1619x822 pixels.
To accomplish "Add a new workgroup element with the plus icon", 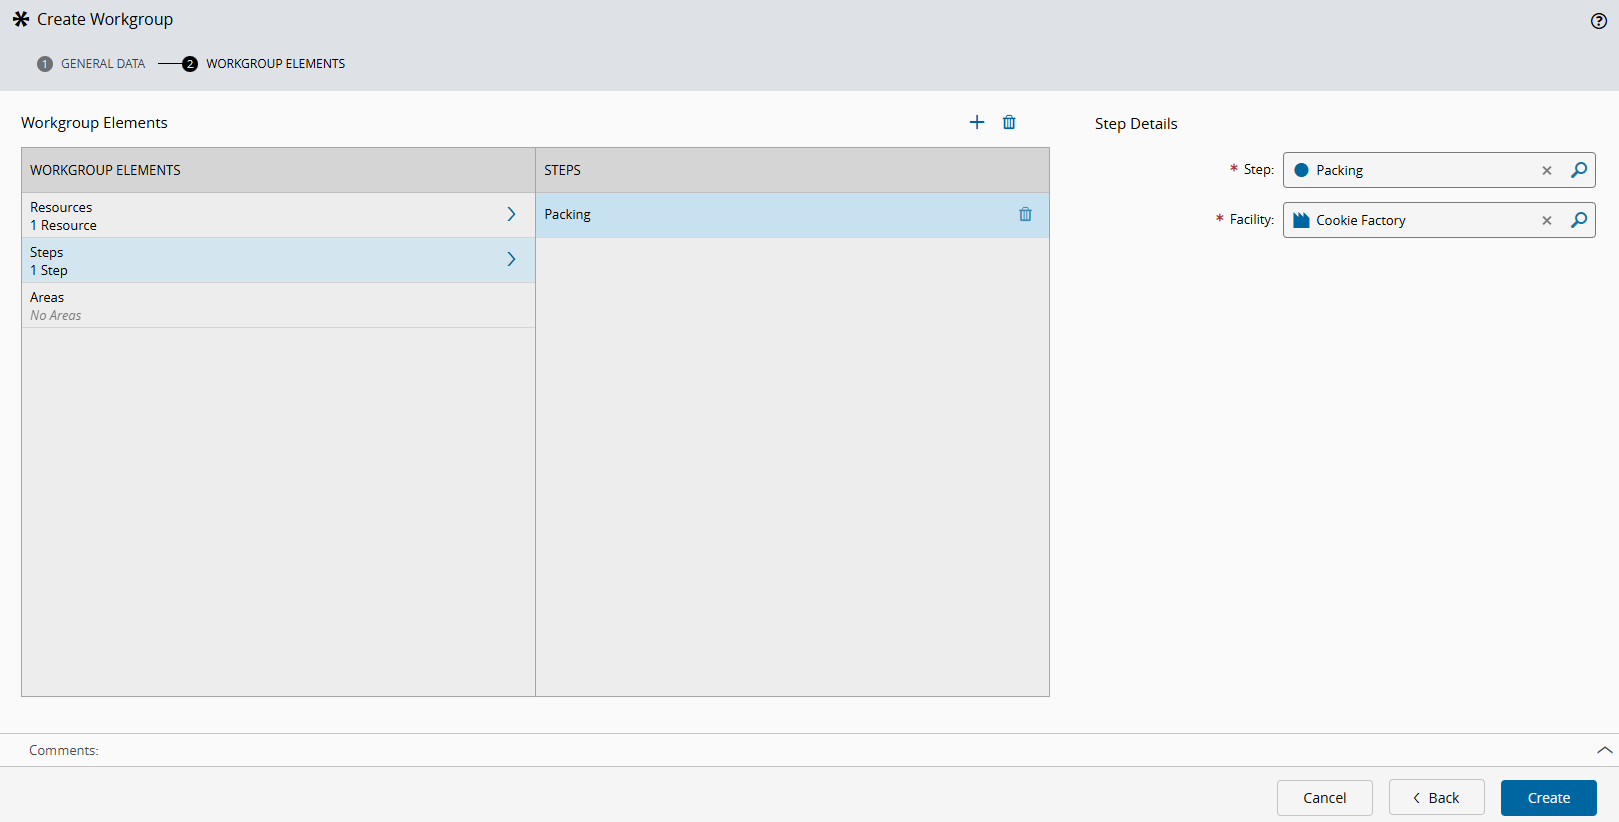I will click(977, 122).
